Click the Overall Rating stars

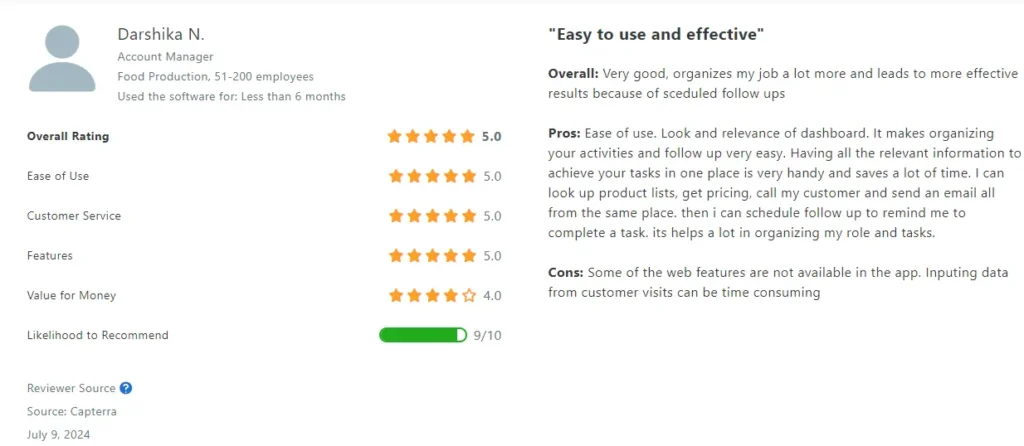pyautogui.click(x=431, y=136)
